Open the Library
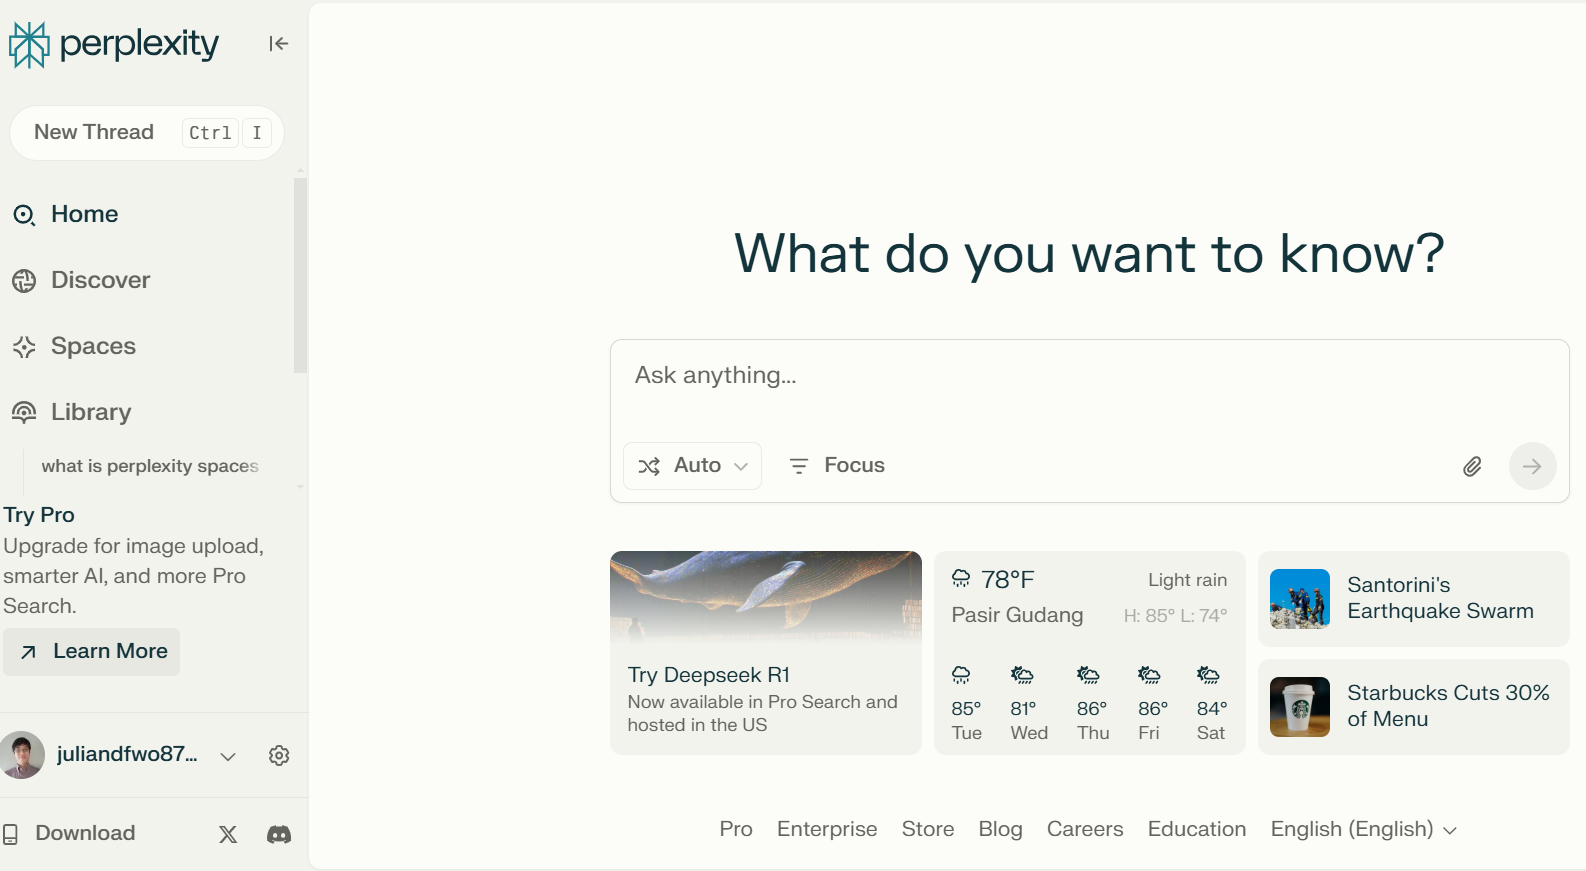 click(x=92, y=412)
